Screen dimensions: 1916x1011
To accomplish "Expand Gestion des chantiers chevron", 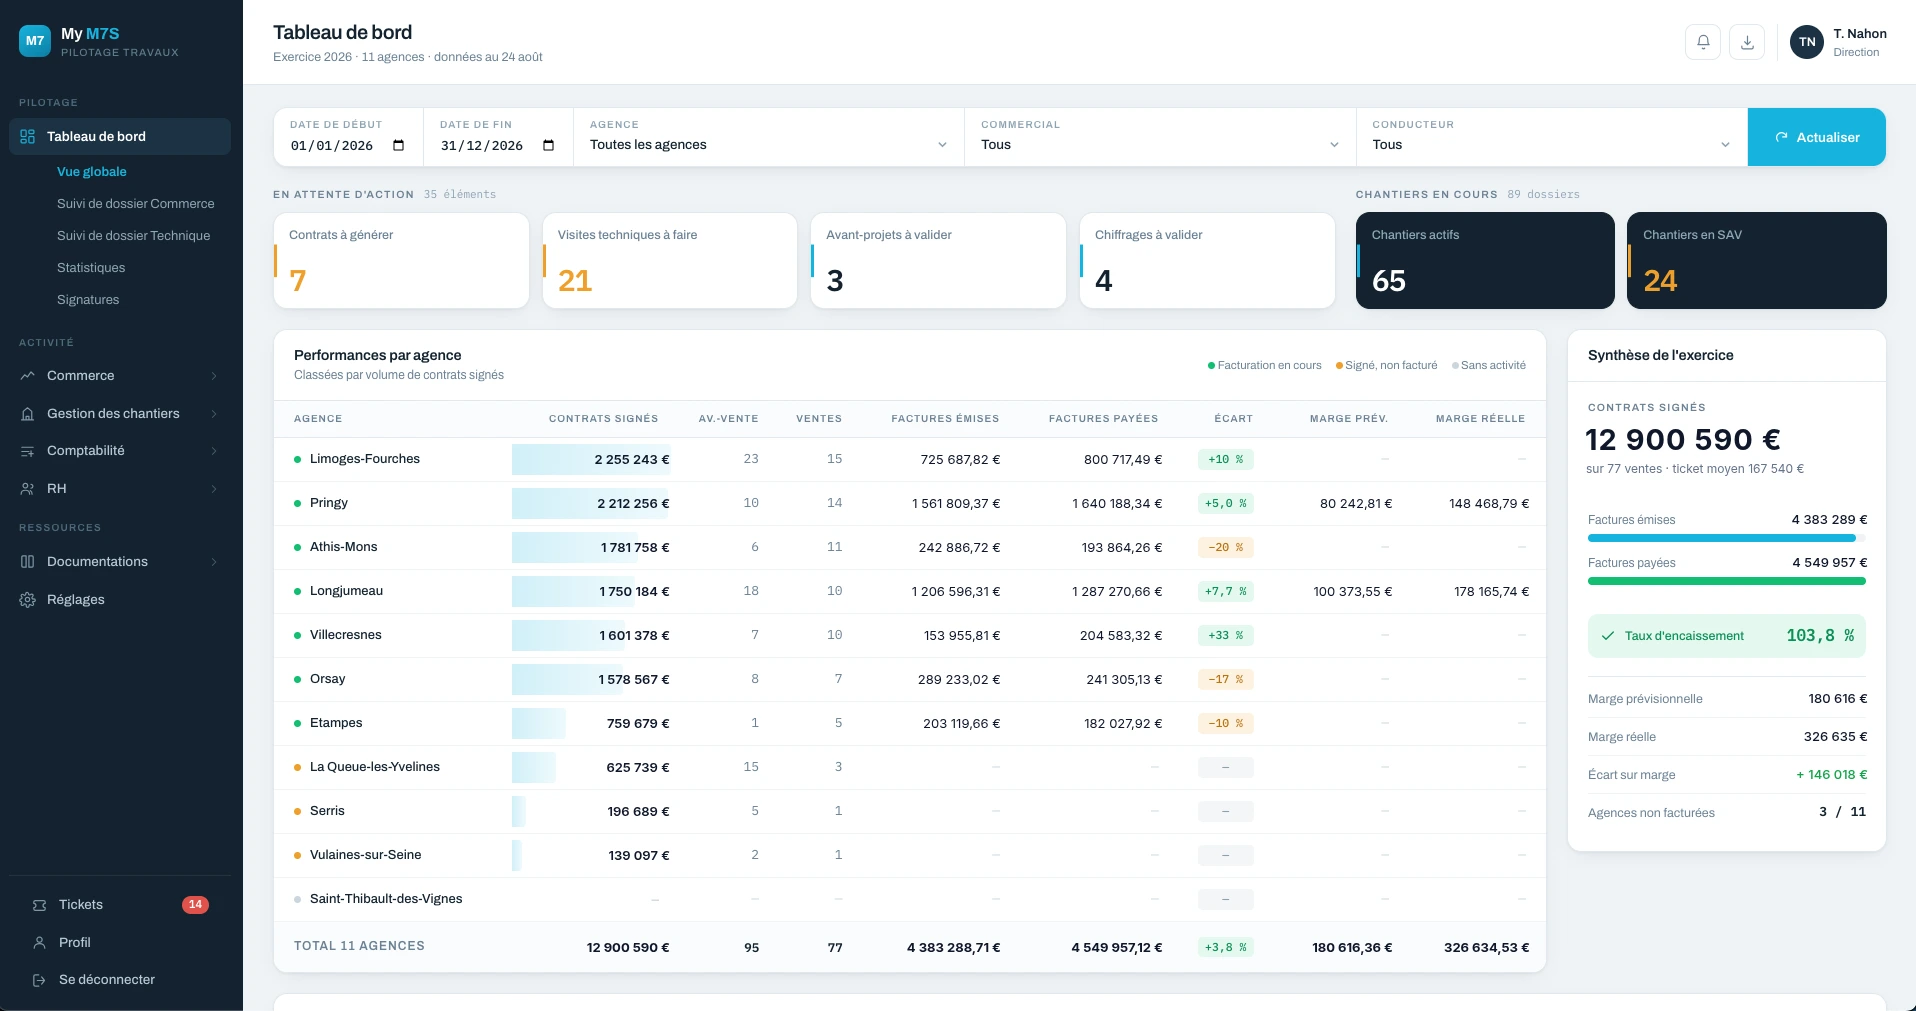I will pos(214,414).
